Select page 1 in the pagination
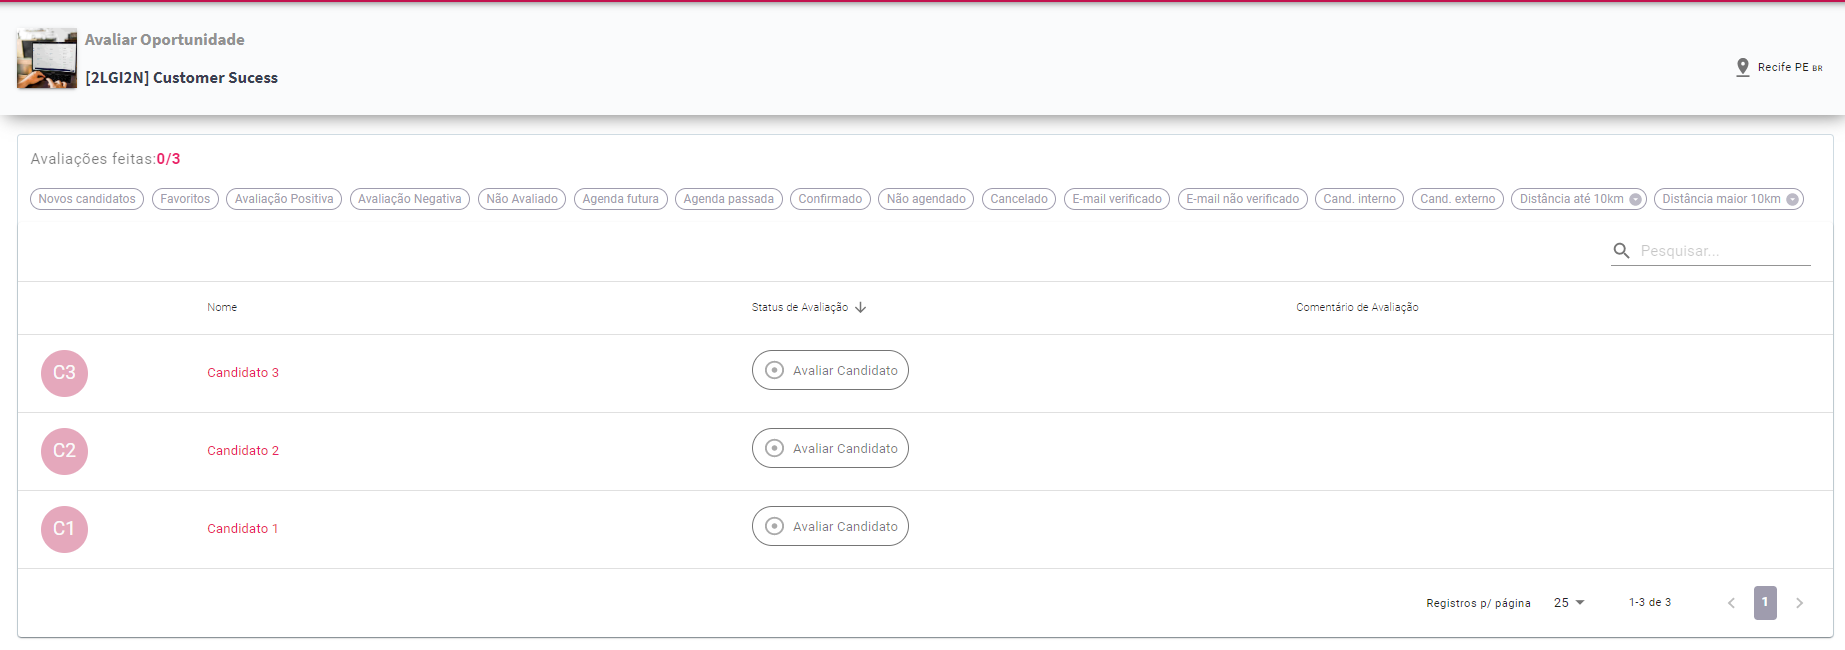1845x650 pixels. tap(1765, 603)
